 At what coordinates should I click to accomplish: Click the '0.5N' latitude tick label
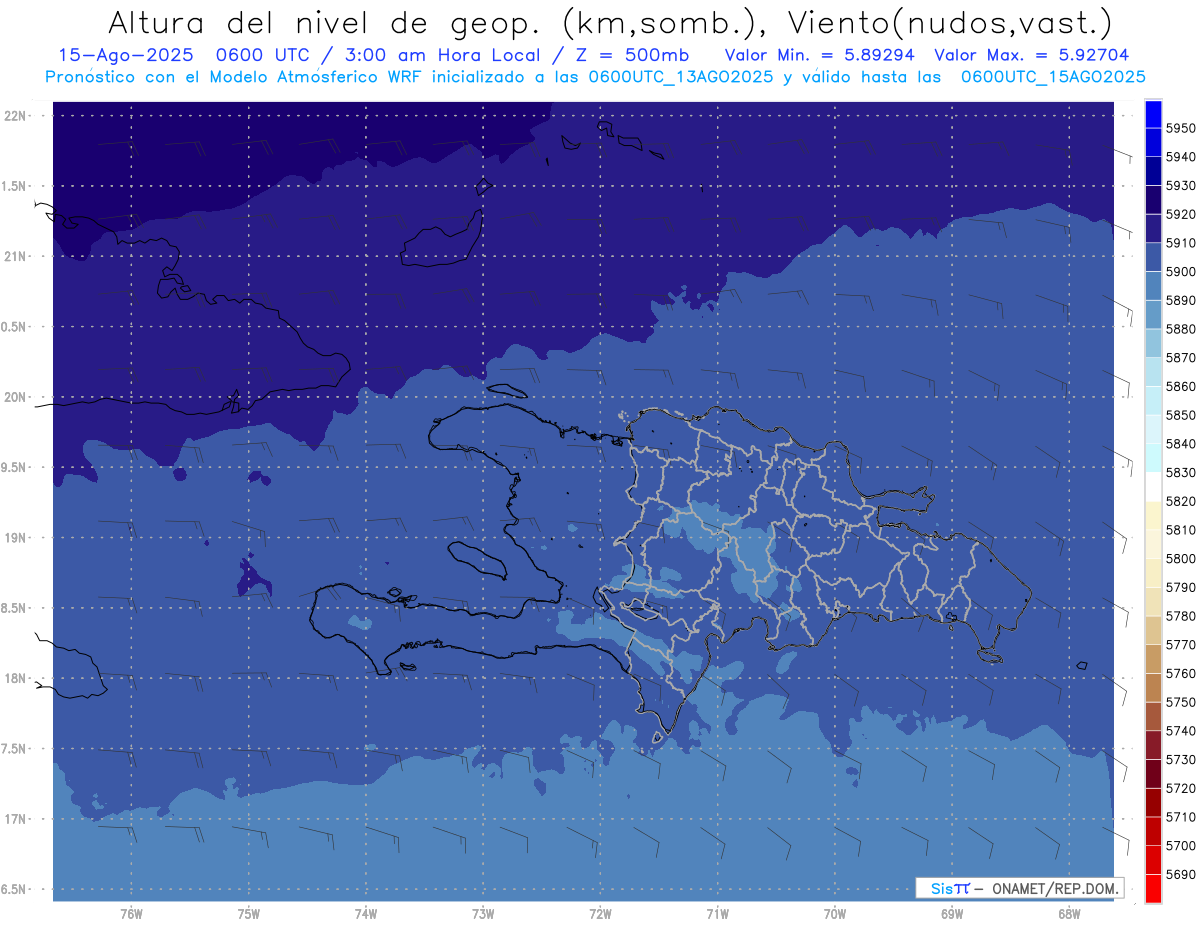(x=14, y=327)
